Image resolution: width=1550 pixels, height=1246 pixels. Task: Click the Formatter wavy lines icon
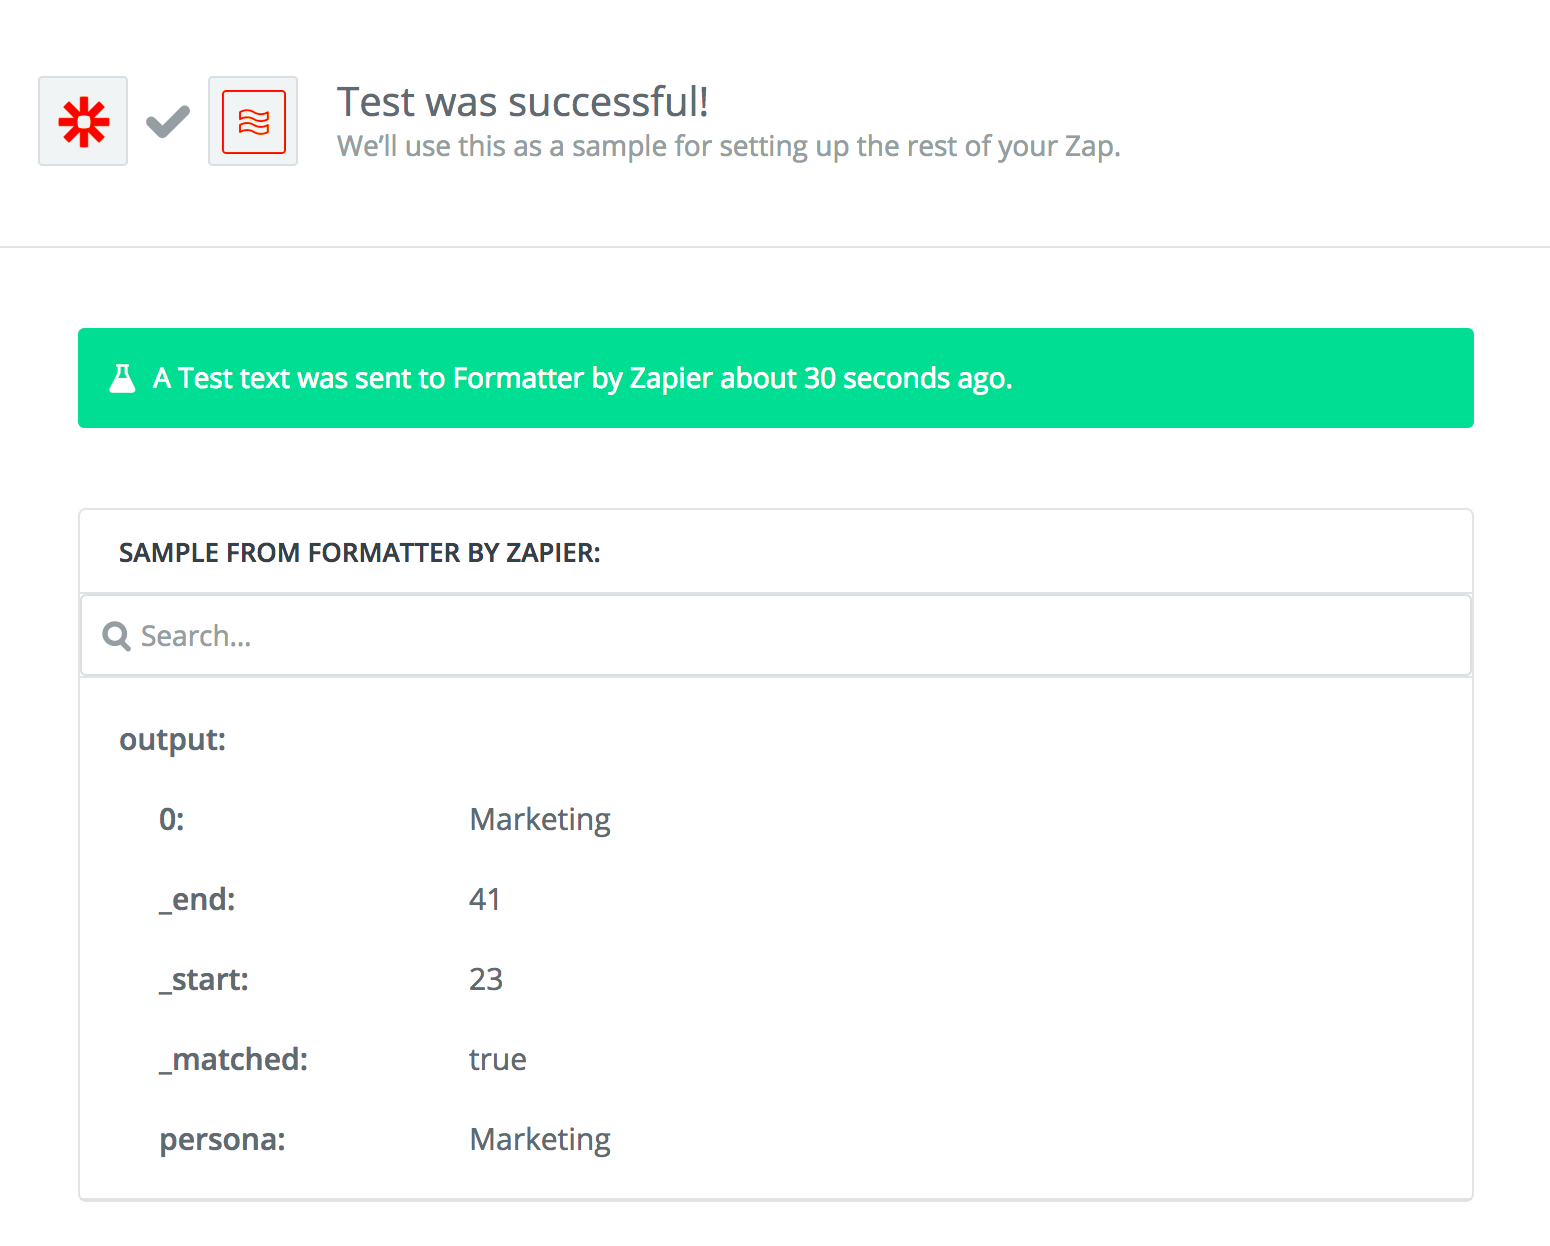(x=253, y=121)
